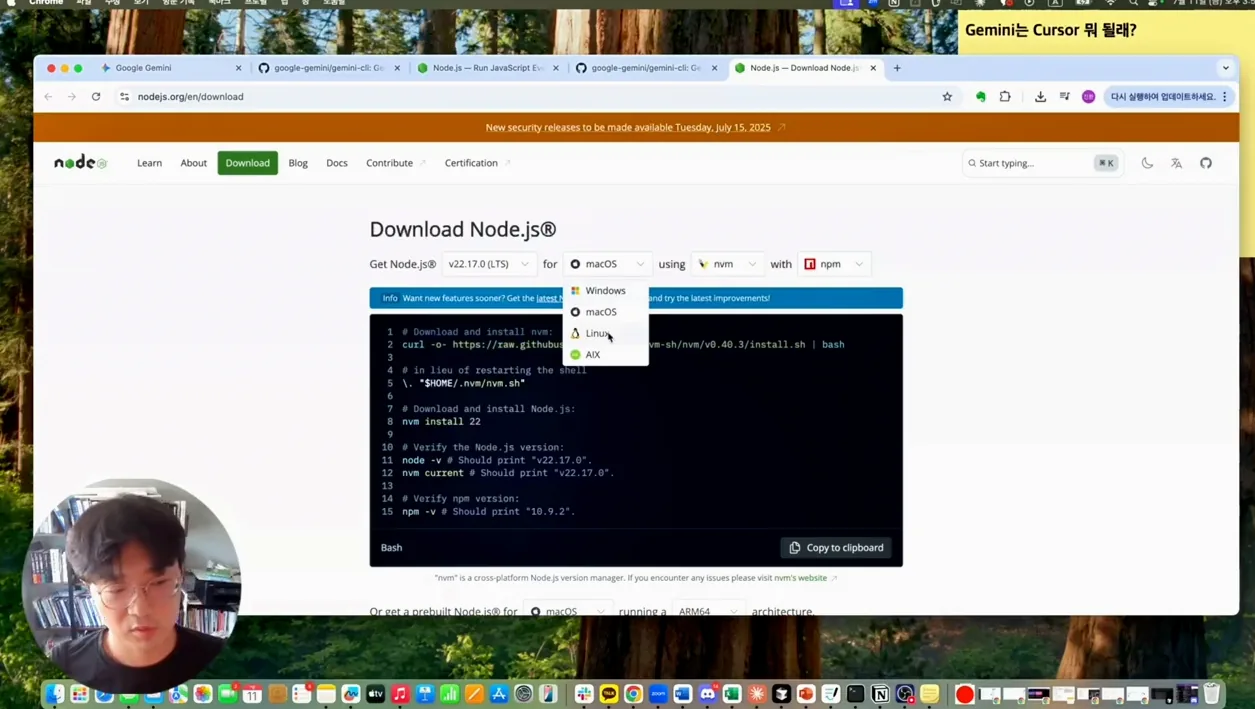Choose AIX from the OS list
The image size is (1255, 709).
(606, 354)
